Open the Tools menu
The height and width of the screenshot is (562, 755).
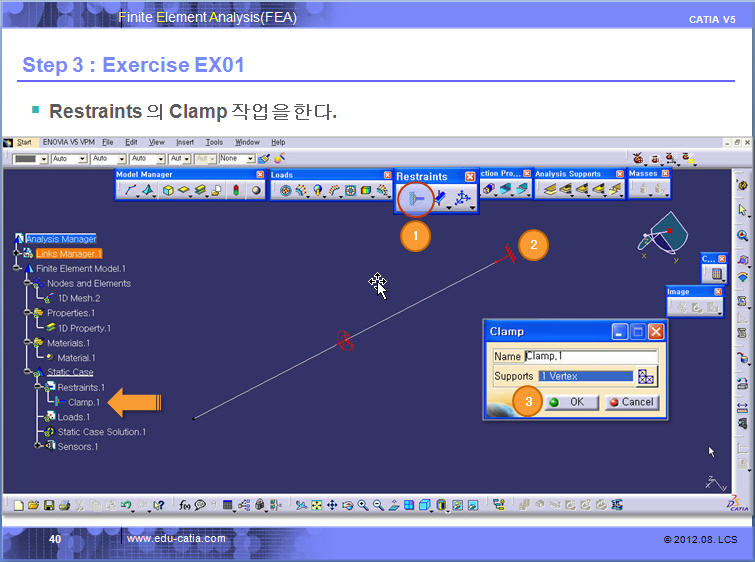coord(214,143)
